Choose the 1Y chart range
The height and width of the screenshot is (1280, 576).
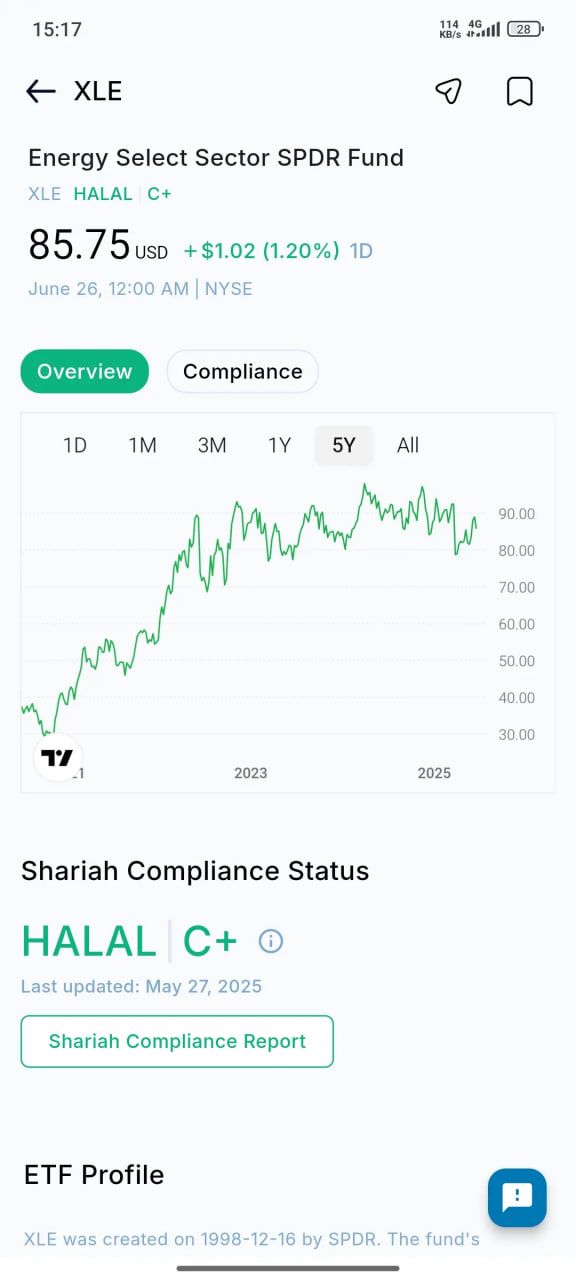click(280, 445)
